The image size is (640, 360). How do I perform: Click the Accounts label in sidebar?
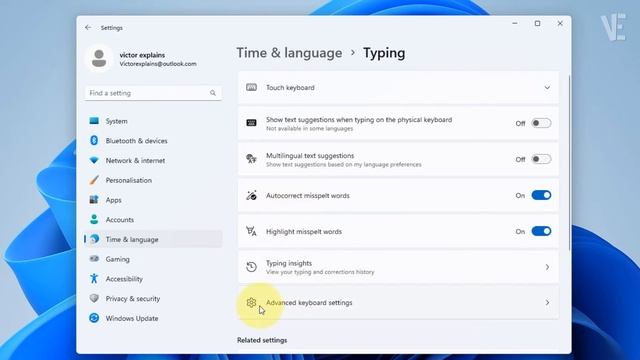click(120, 220)
